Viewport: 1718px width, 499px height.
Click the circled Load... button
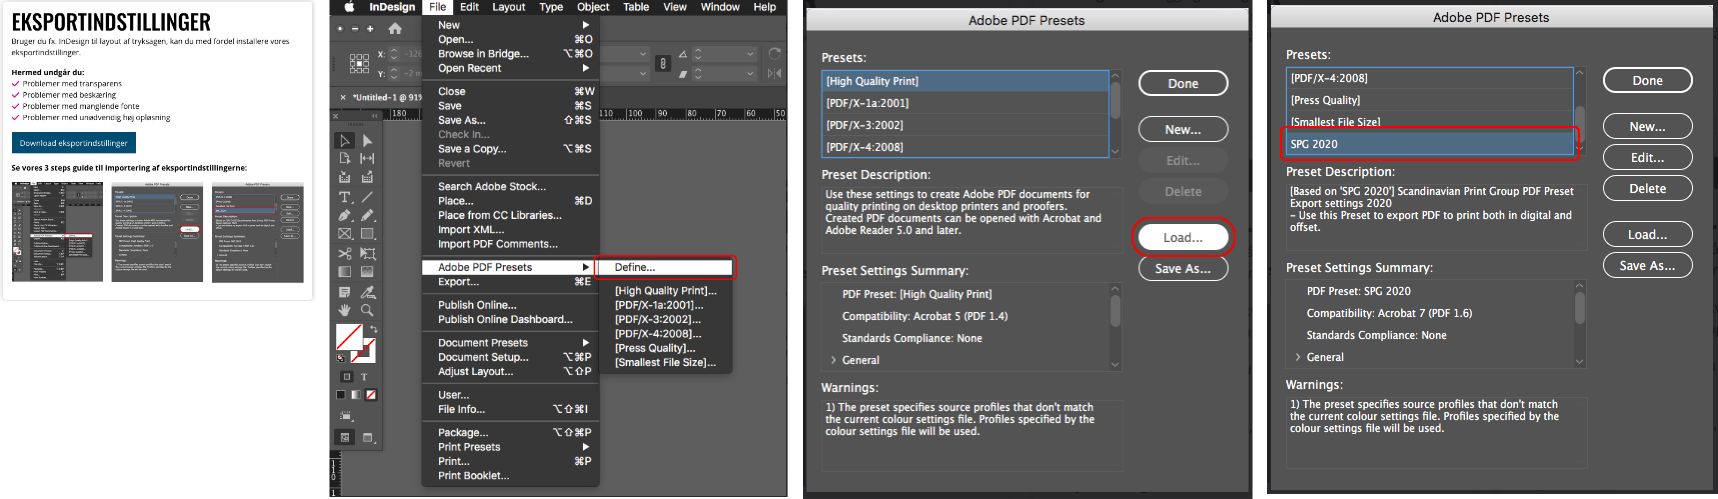[x=1183, y=237]
